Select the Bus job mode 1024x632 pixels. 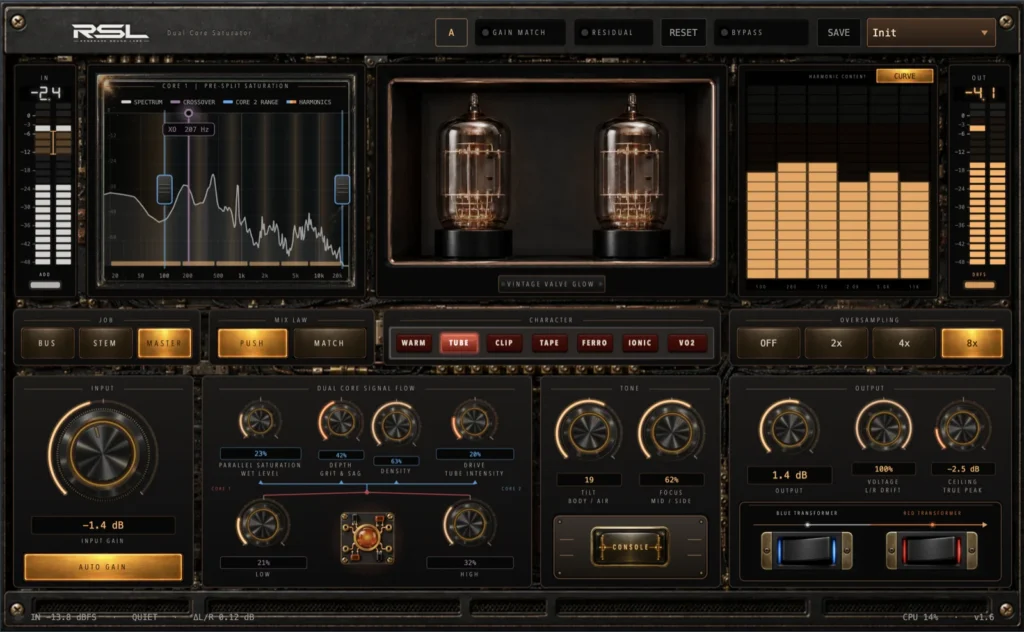[47, 343]
